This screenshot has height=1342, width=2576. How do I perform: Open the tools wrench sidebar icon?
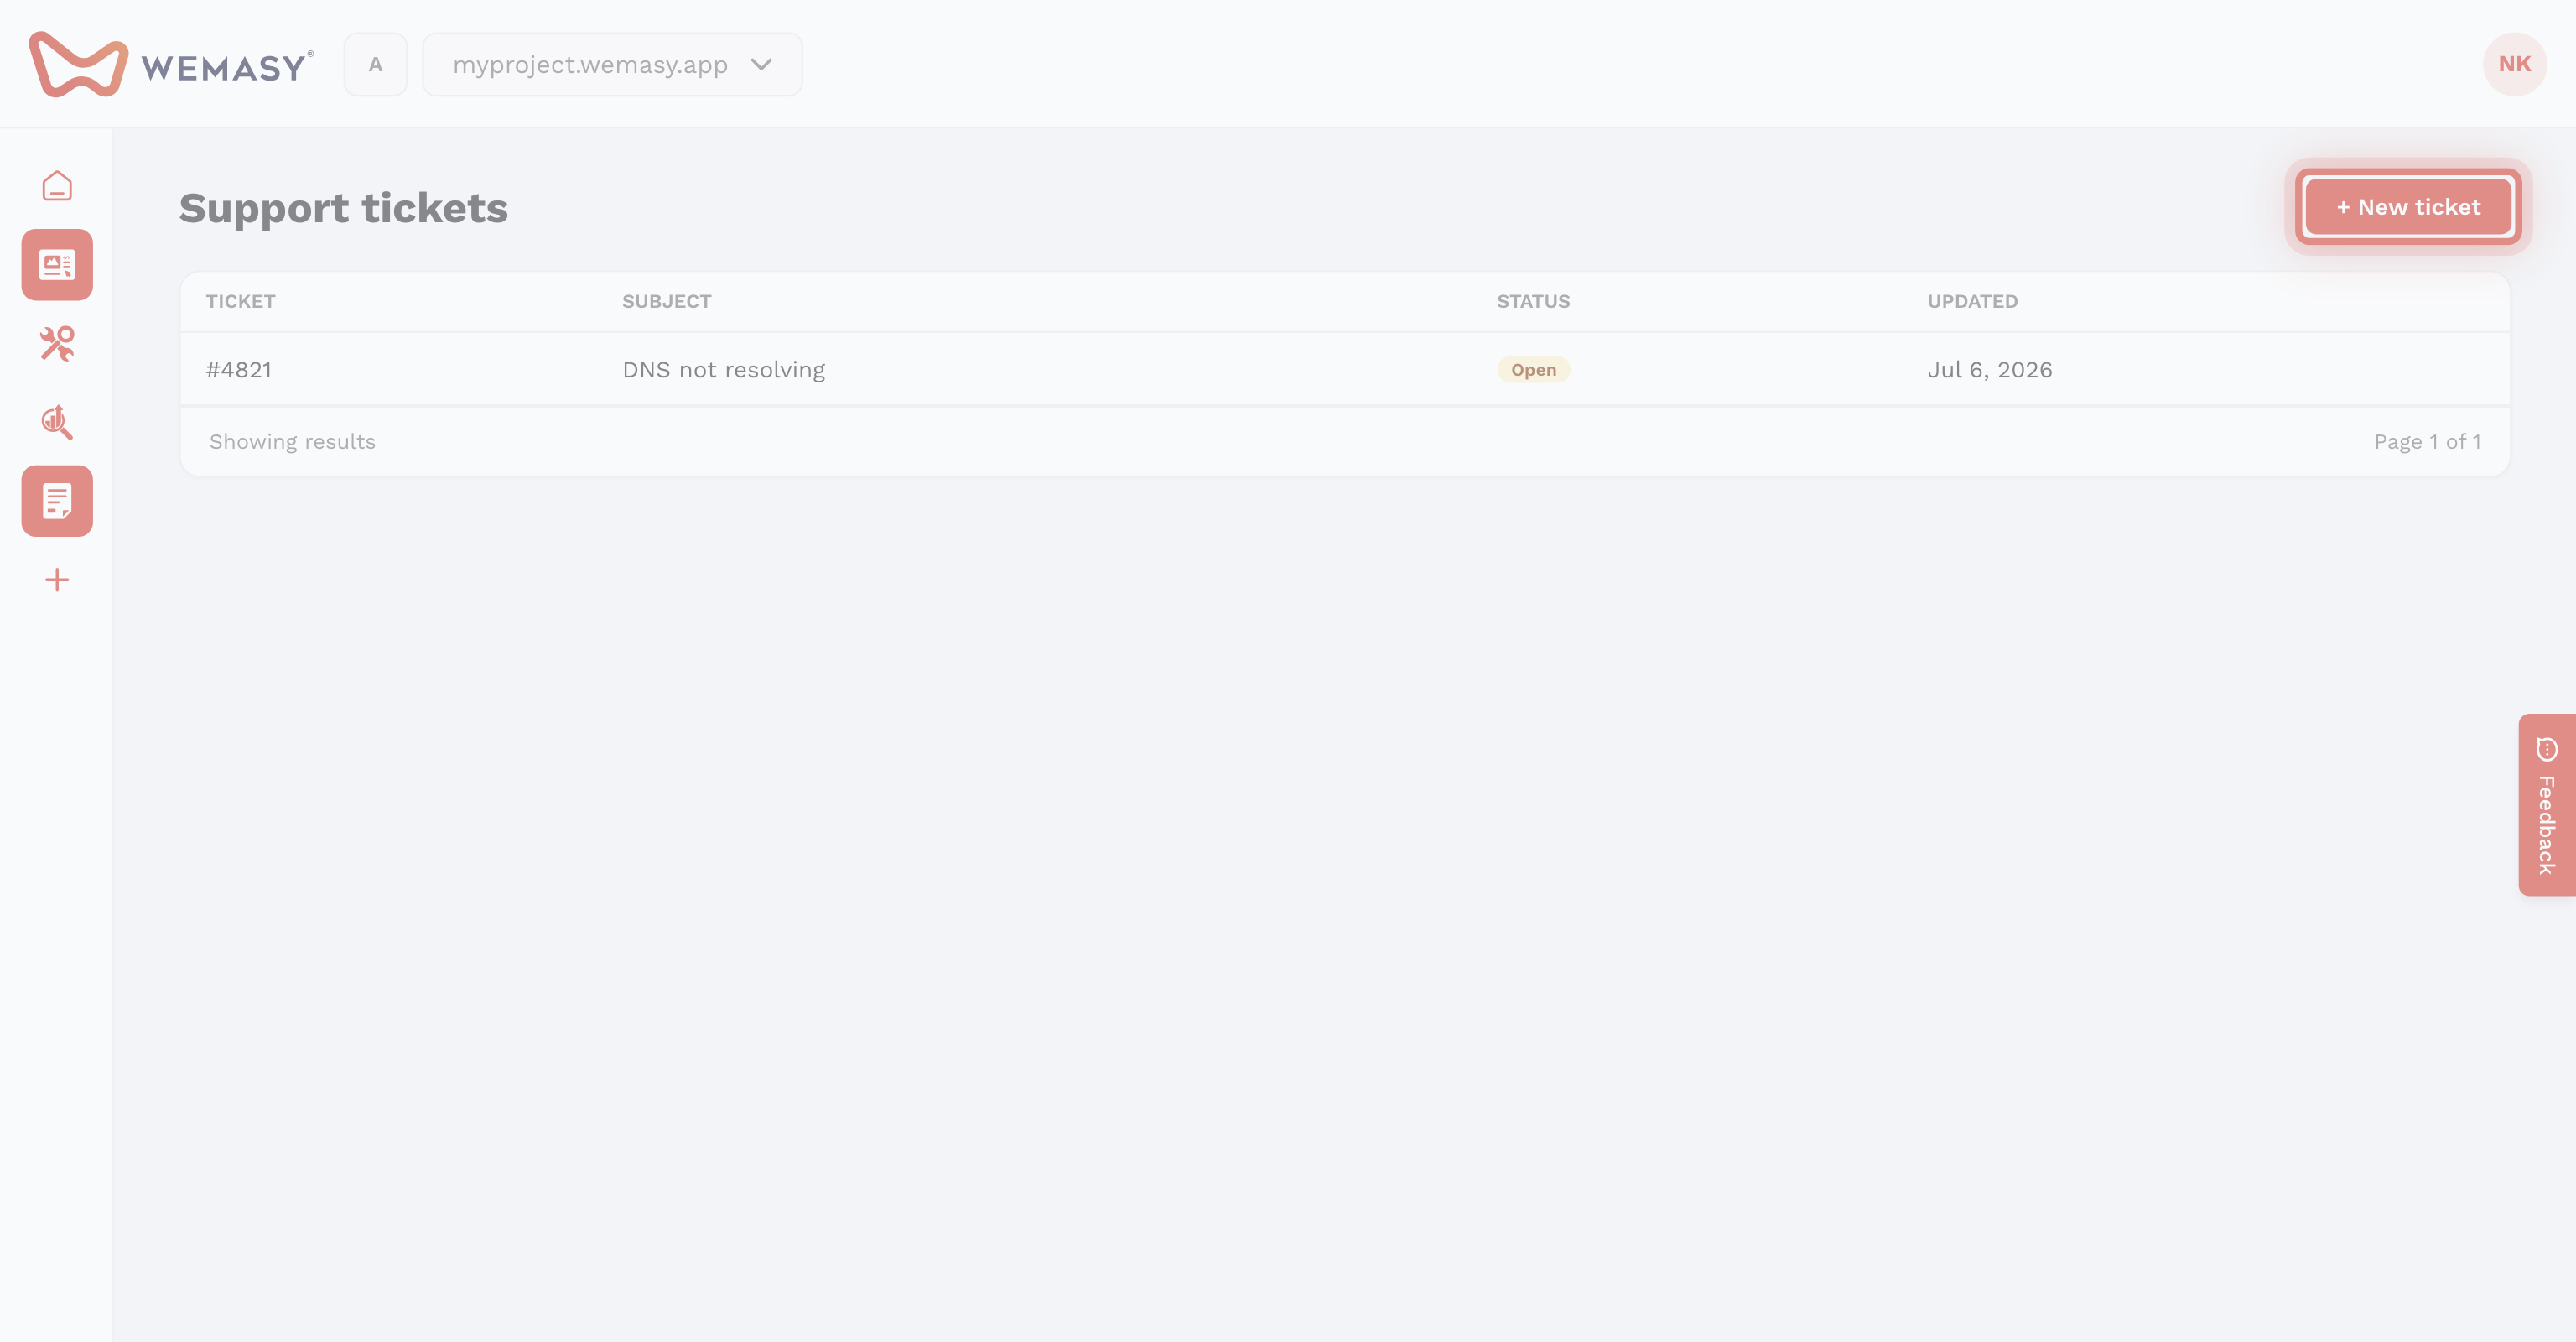(57, 343)
